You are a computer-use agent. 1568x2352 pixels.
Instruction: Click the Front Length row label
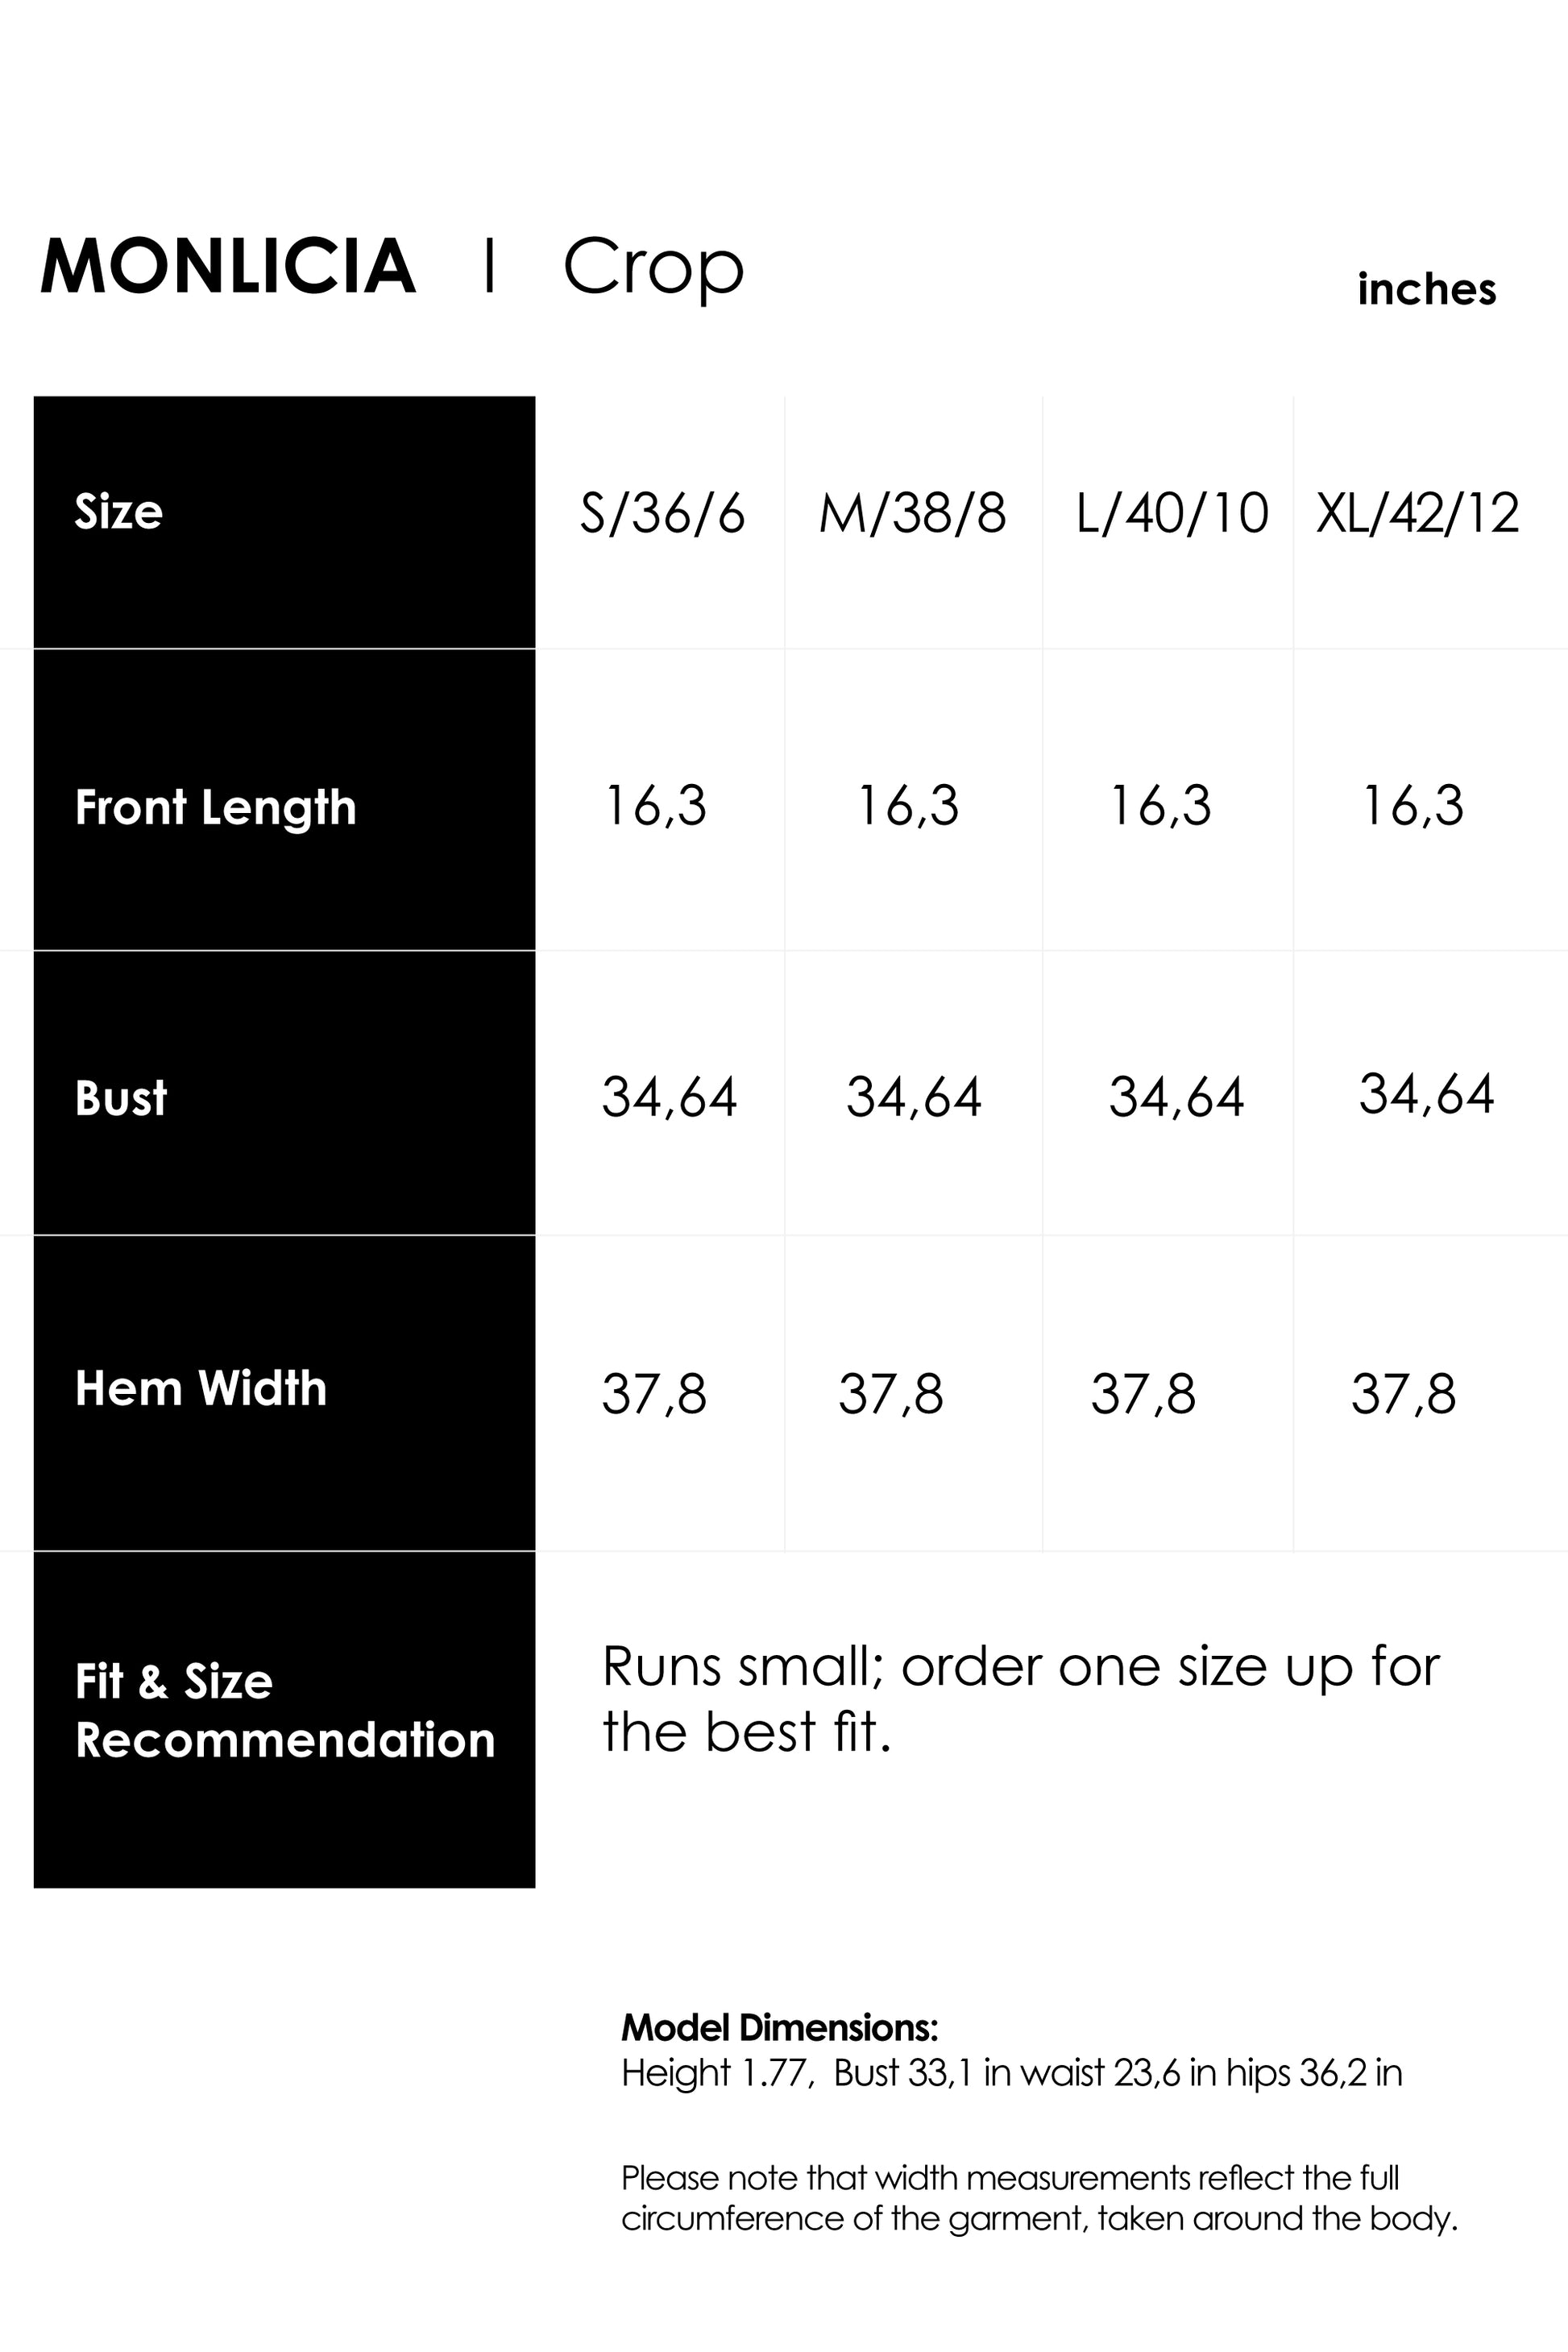[x=216, y=807]
